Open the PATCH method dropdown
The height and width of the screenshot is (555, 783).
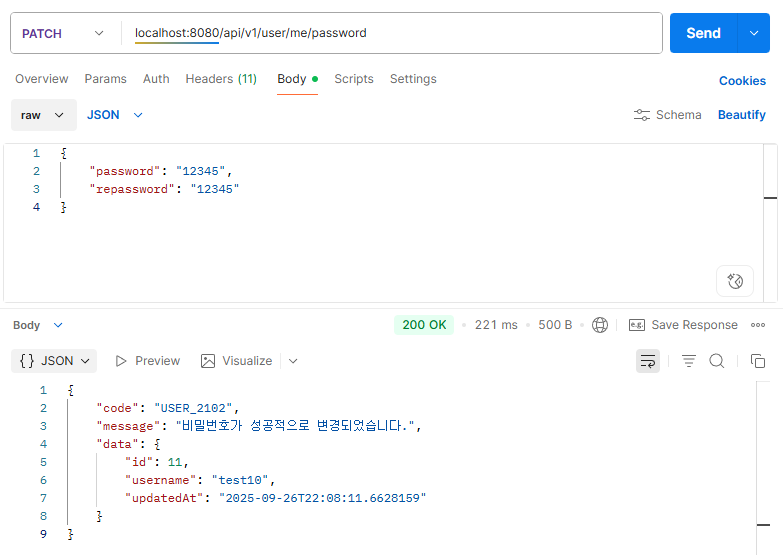coord(63,33)
